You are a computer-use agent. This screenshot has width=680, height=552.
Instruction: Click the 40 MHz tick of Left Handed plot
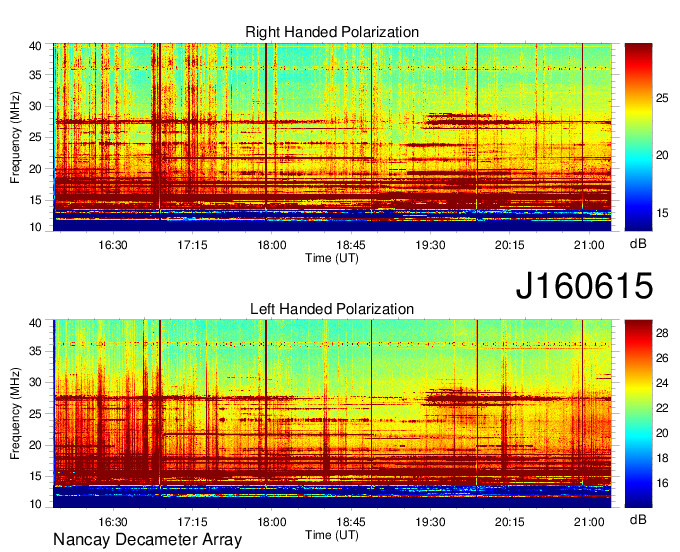[x=35, y=323]
